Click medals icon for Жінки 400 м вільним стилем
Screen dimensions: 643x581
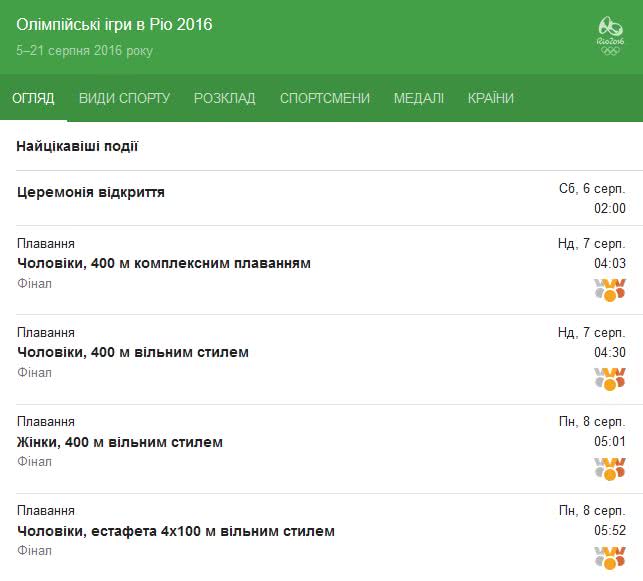coord(610,469)
